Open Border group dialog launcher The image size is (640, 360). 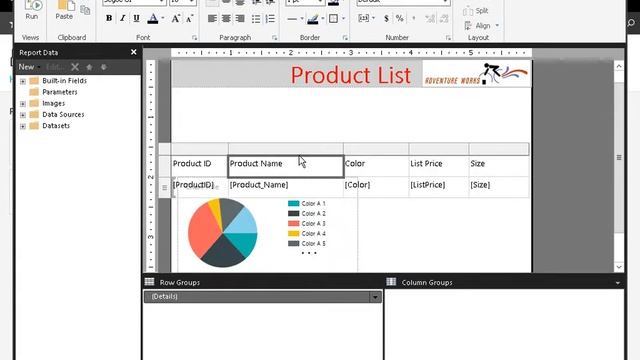[345, 38]
